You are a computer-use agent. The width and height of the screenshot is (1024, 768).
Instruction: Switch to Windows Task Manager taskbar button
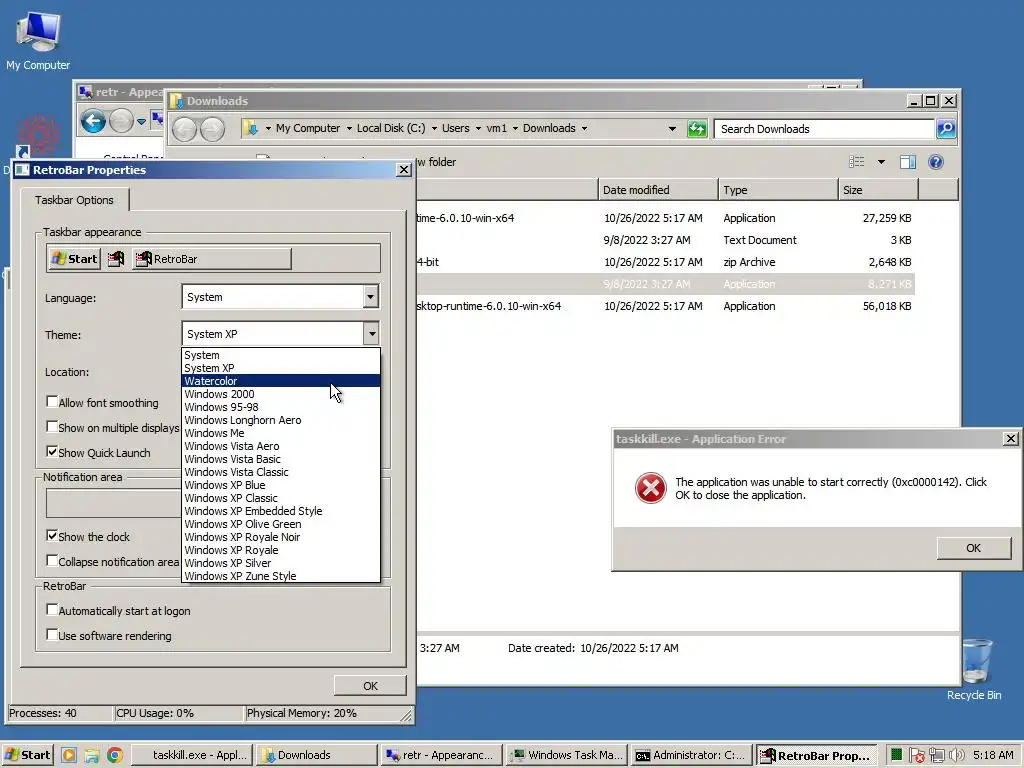pyautogui.click(x=566, y=755)
